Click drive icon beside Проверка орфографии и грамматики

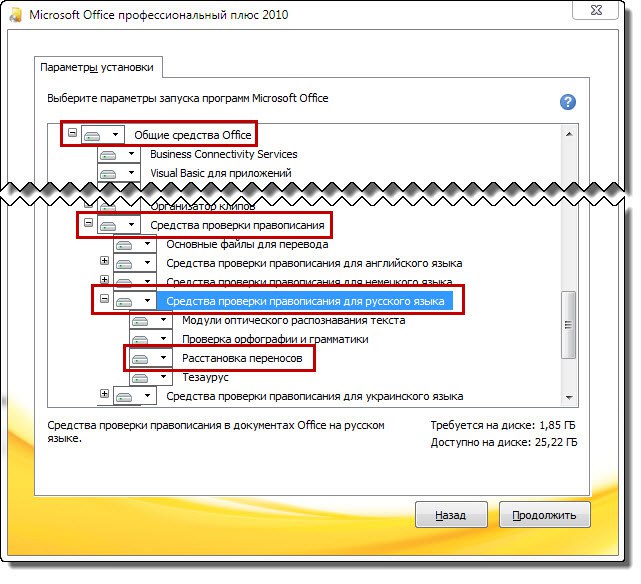pyautogui.click(x=141, y=339)
